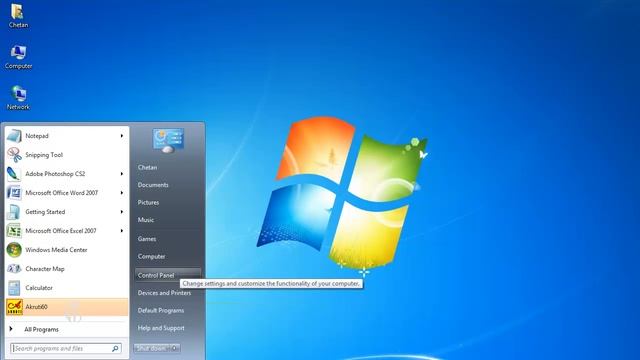Click the Calculator icon
640x360 pixels.
[14, 288]
